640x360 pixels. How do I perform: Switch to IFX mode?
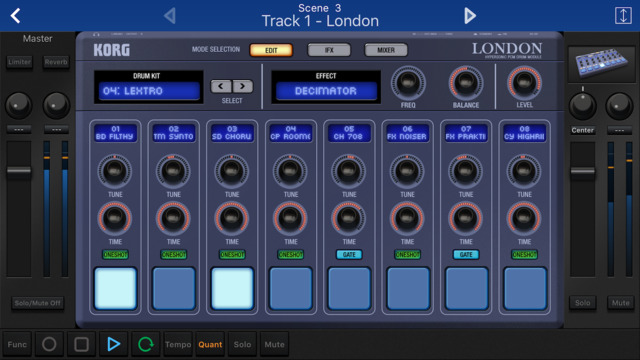(x=329, y=50)
